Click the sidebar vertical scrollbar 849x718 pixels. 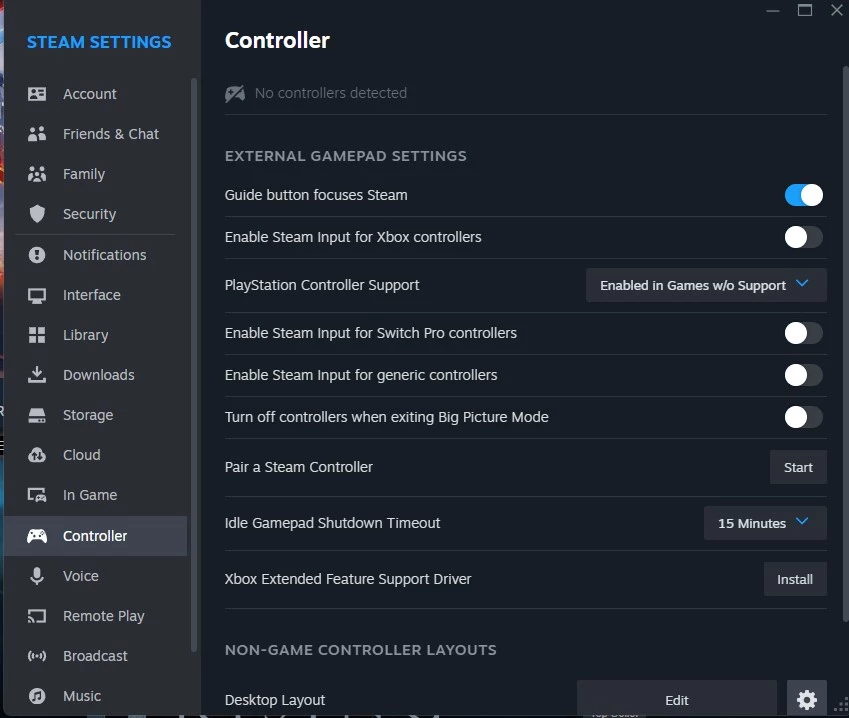coord(194,365)
